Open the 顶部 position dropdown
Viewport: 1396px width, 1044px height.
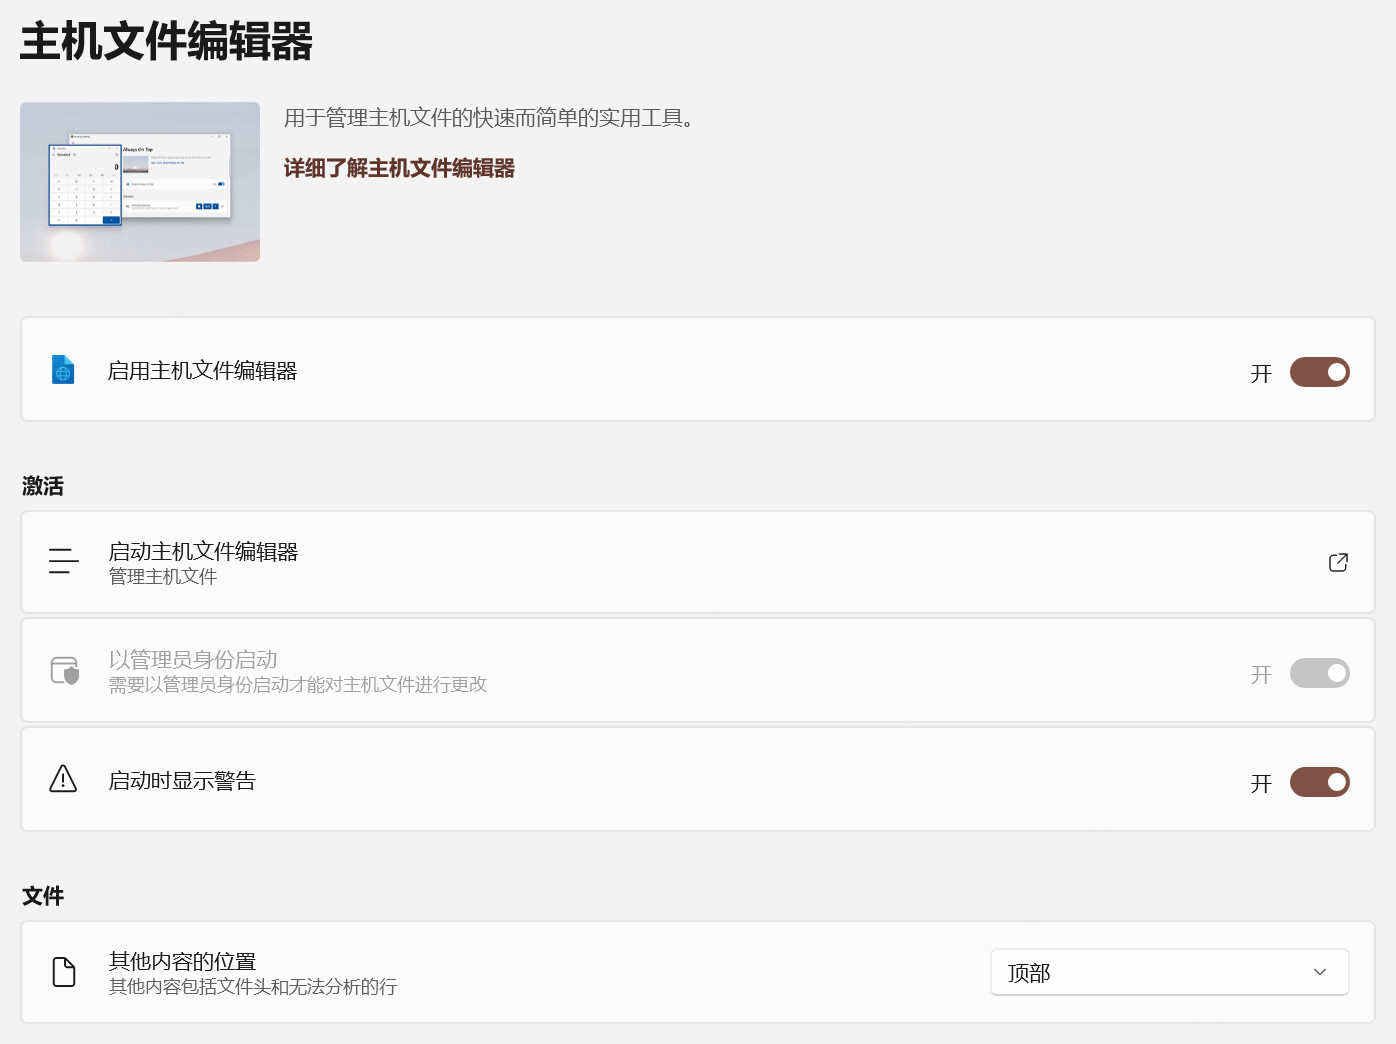click(x=1169, y=972)
